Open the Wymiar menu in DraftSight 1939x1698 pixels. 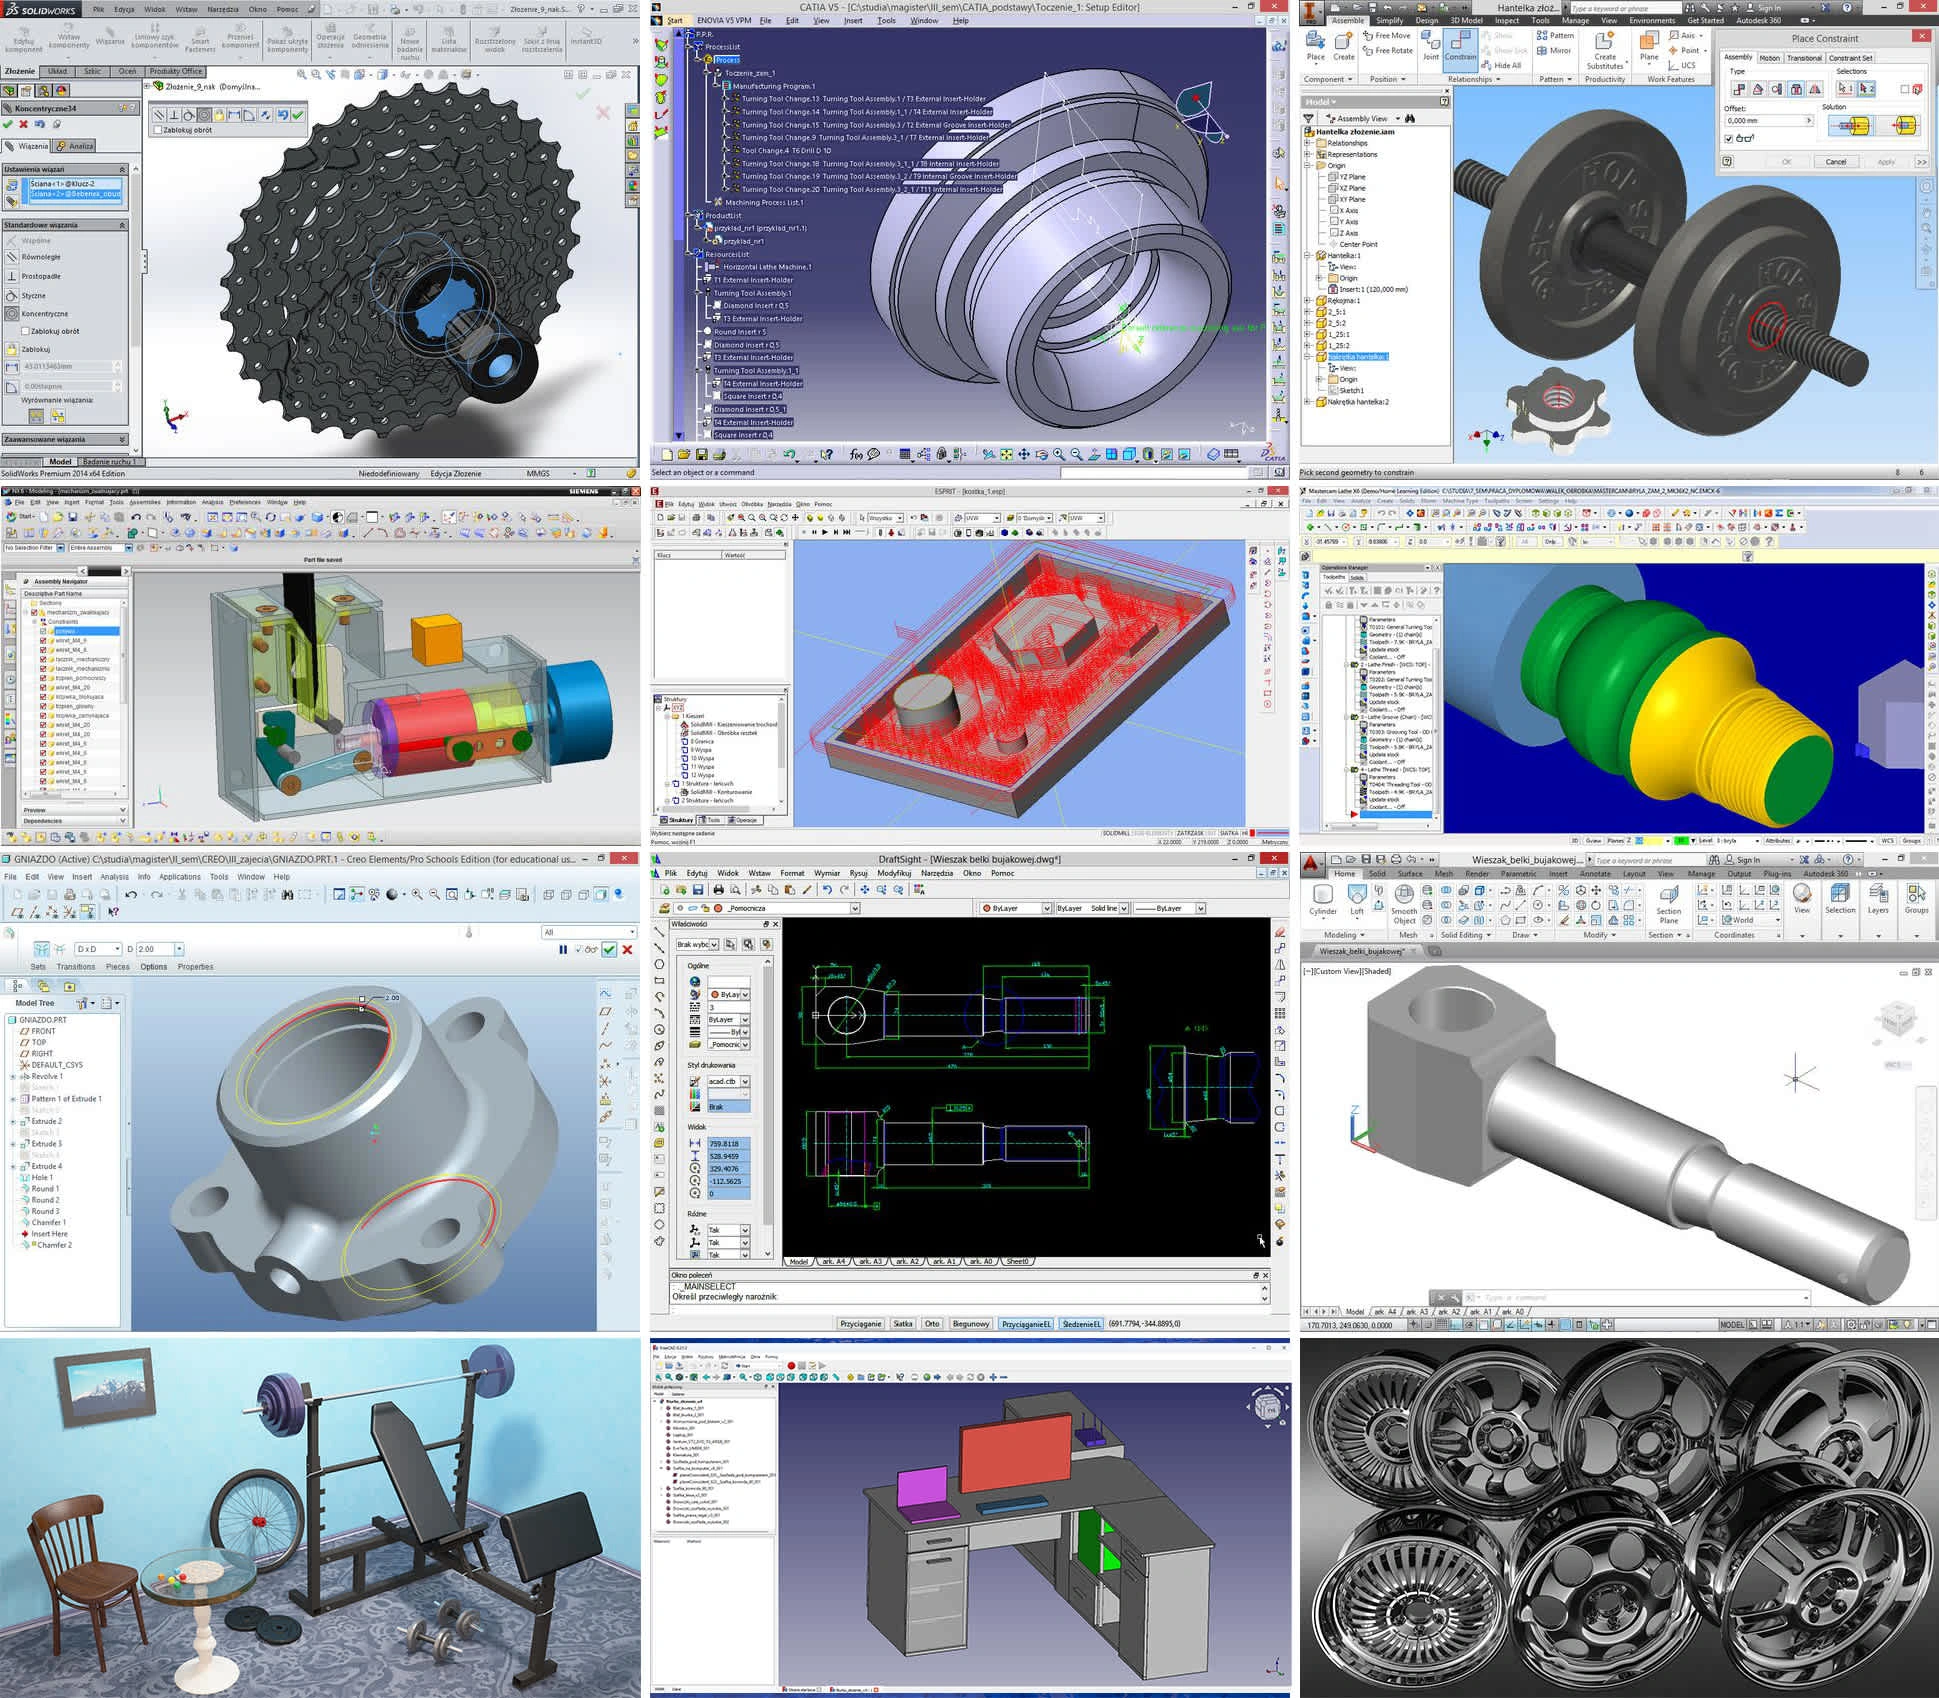coord(827,873)
